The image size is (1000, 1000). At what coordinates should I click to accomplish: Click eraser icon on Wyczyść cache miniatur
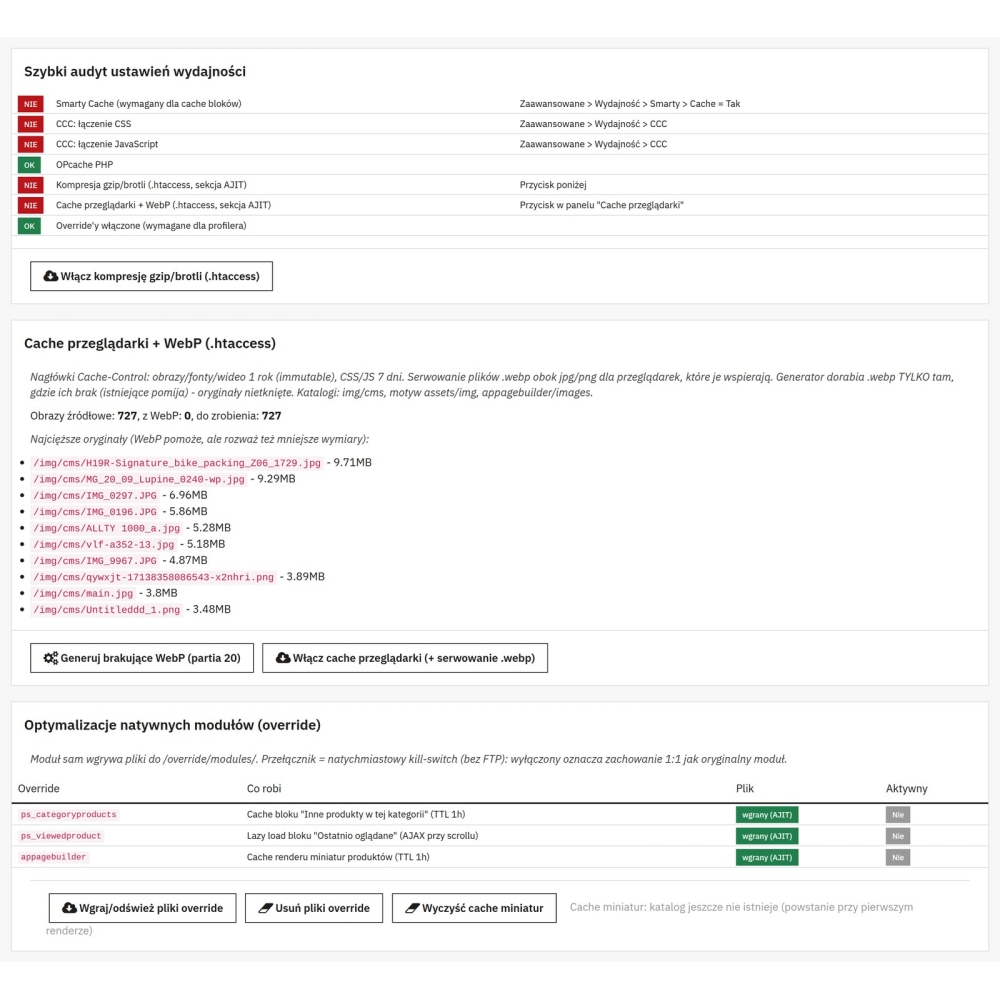(x=412, y=908)
